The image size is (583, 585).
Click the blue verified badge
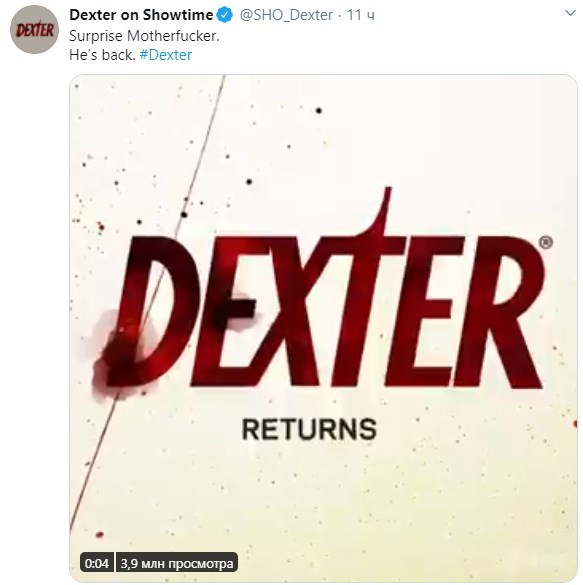[225, 15]
